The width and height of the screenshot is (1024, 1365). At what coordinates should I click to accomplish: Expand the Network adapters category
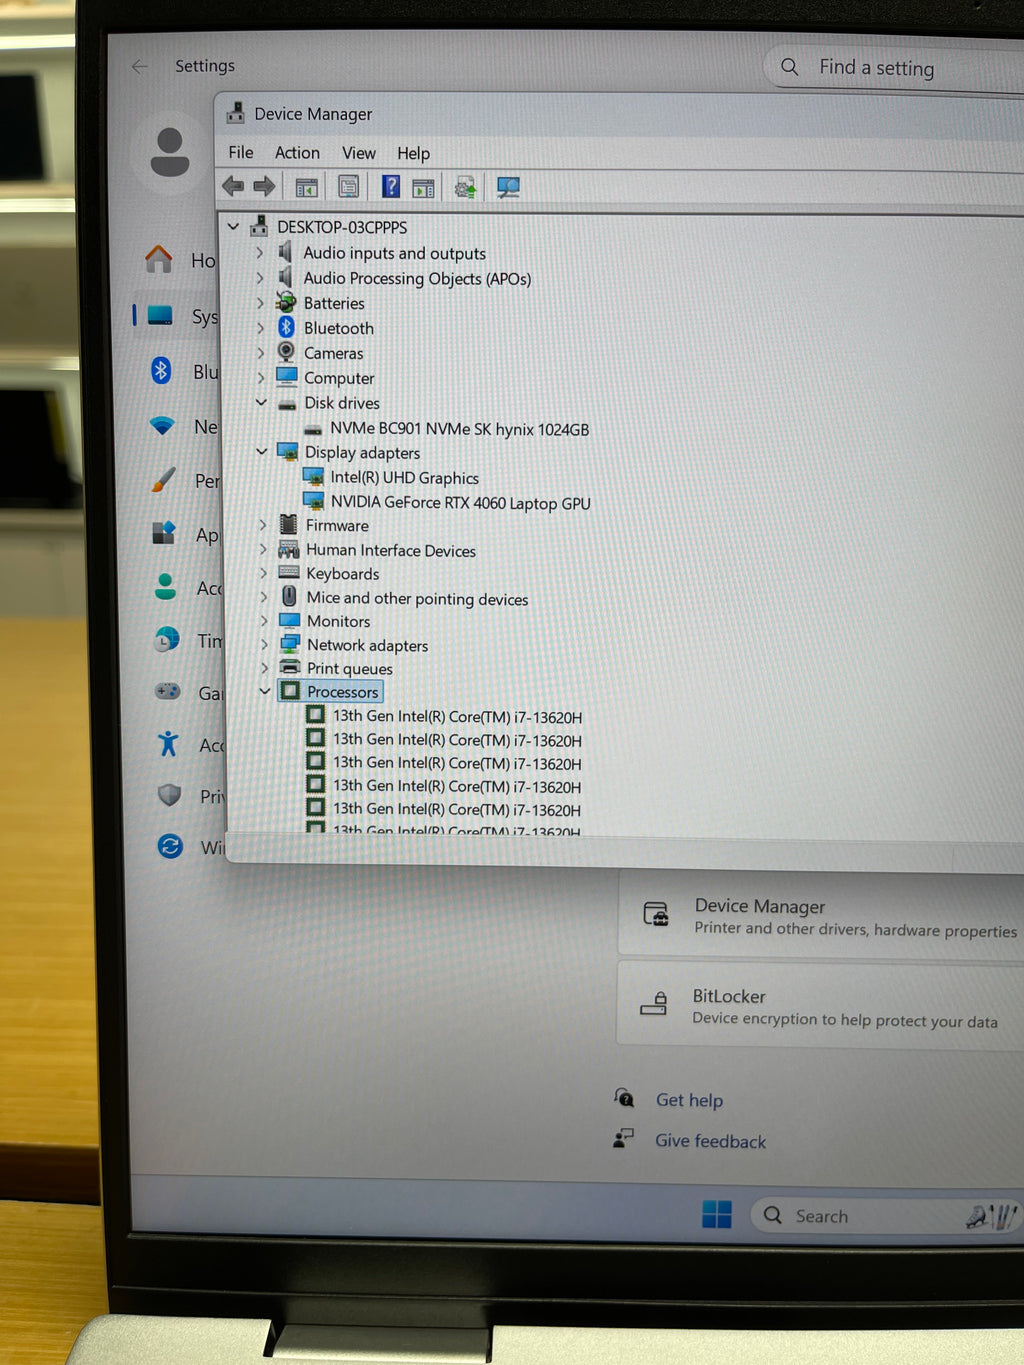[264, 645]
